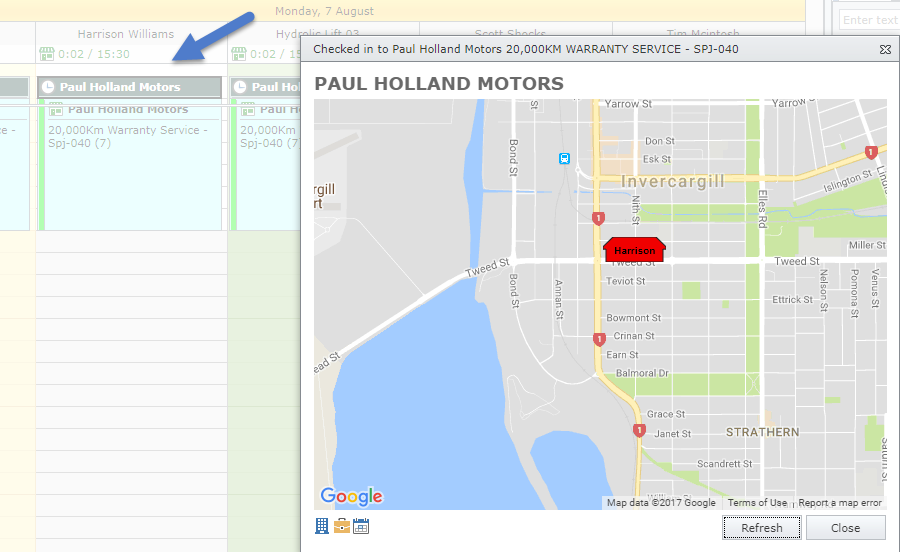Click the calendar icon below the map
This screenshot has height=552, width=900.
click(x=361, y=526)
